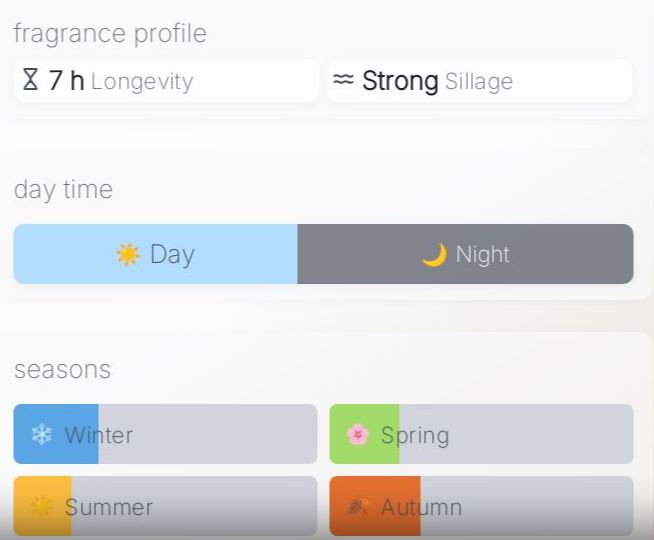Viewport: 654px width, 540px height.
Task: Switch to the Night time option
Action: (465, 254)
